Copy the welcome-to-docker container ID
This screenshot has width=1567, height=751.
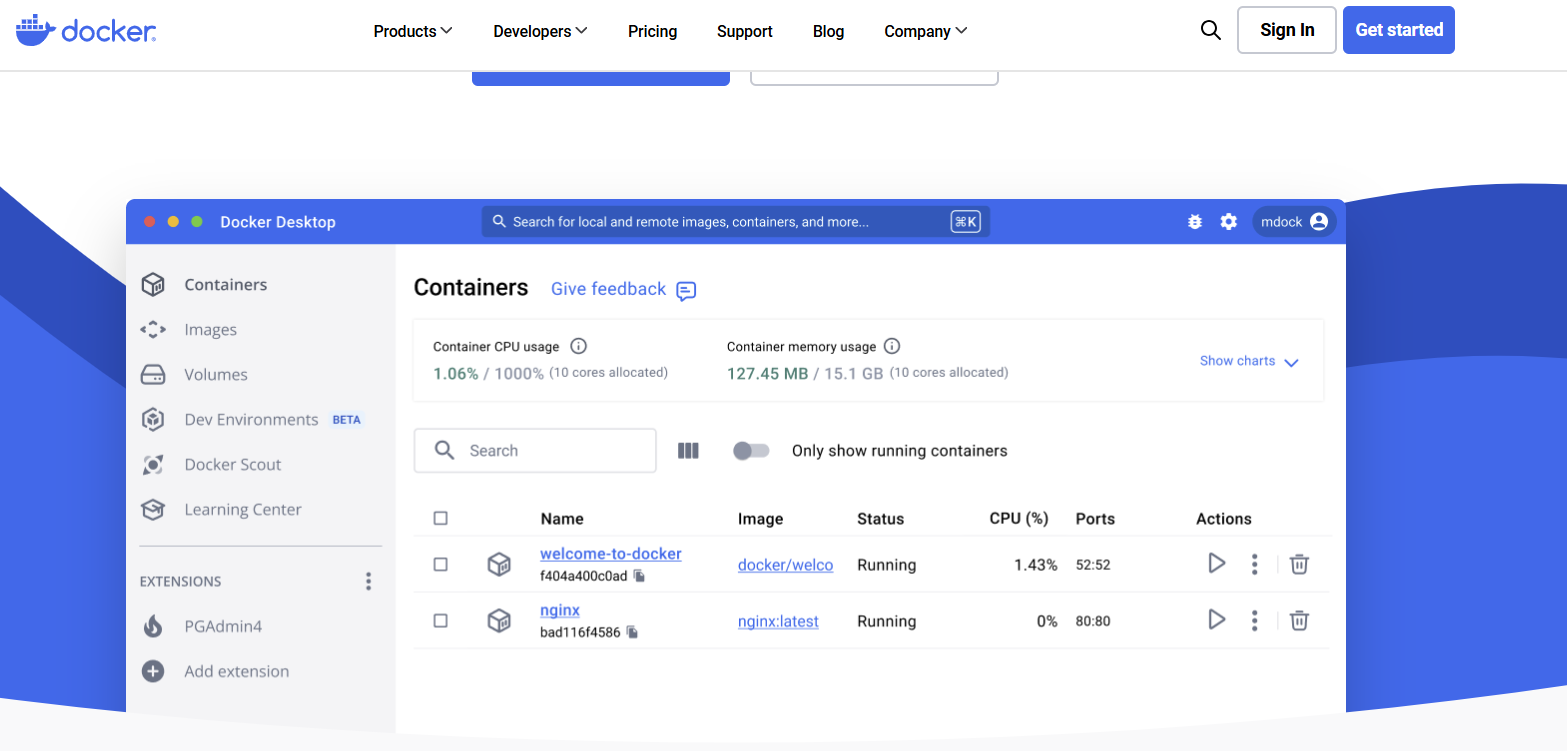pos(639,576)
